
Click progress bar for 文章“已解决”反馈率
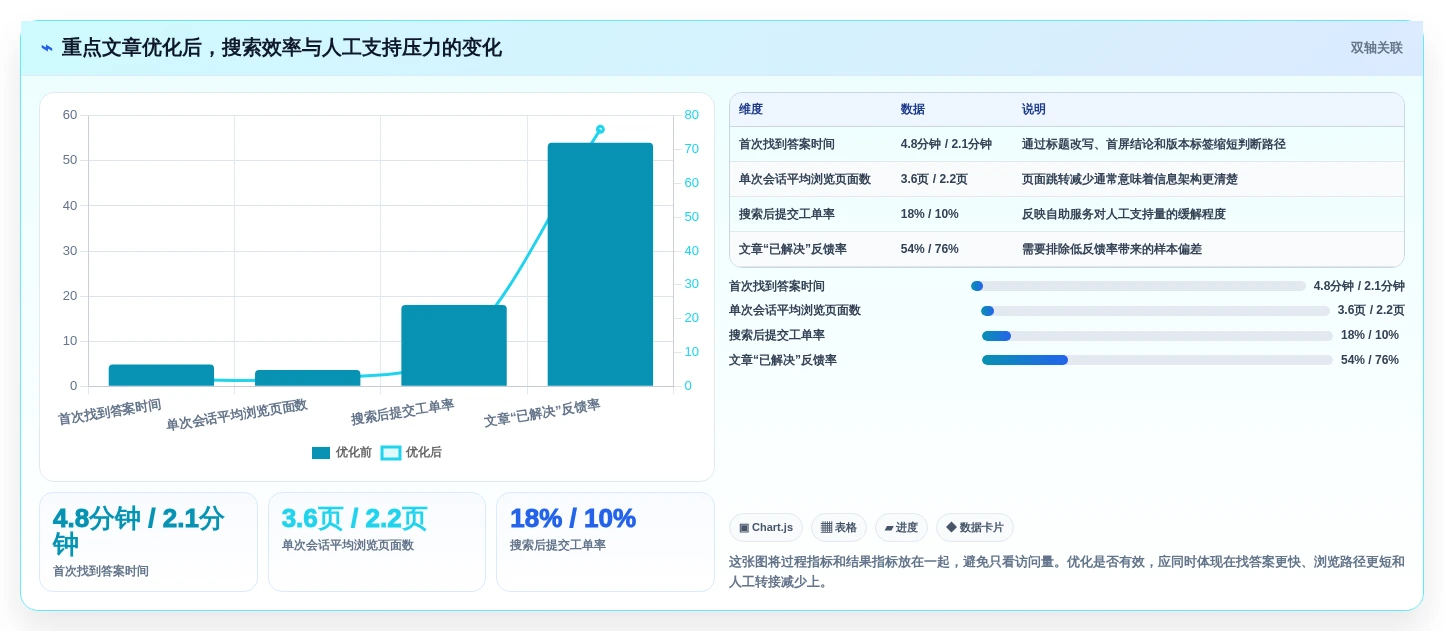coord(1157,360)
